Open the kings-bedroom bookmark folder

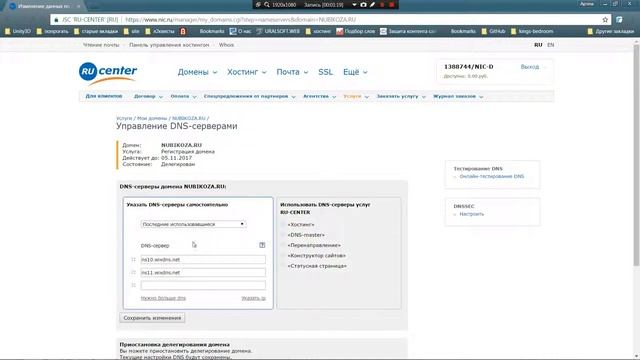click(532, 31)
